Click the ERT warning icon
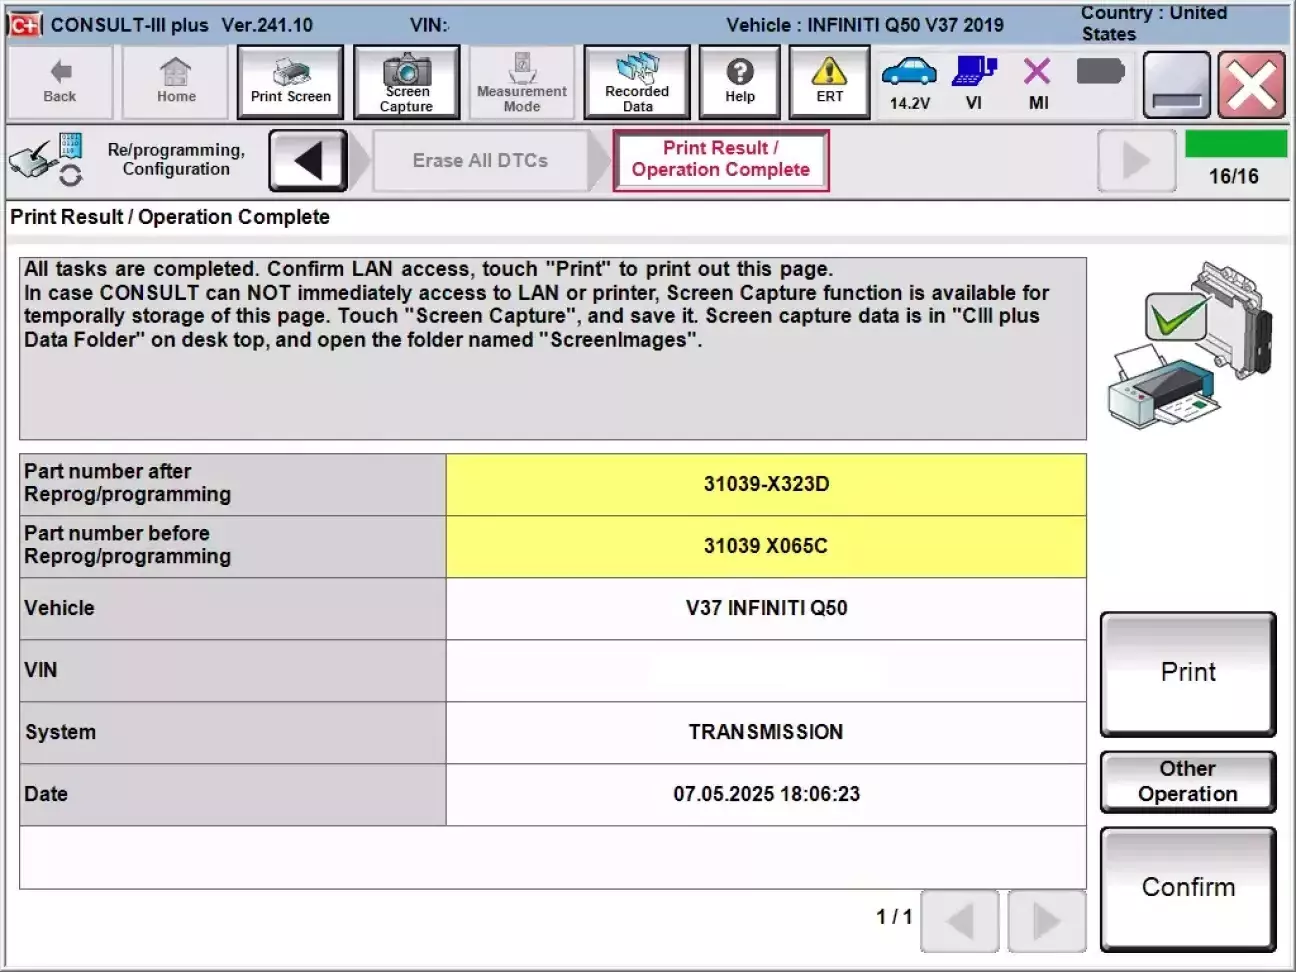 [x=830, y=82]
